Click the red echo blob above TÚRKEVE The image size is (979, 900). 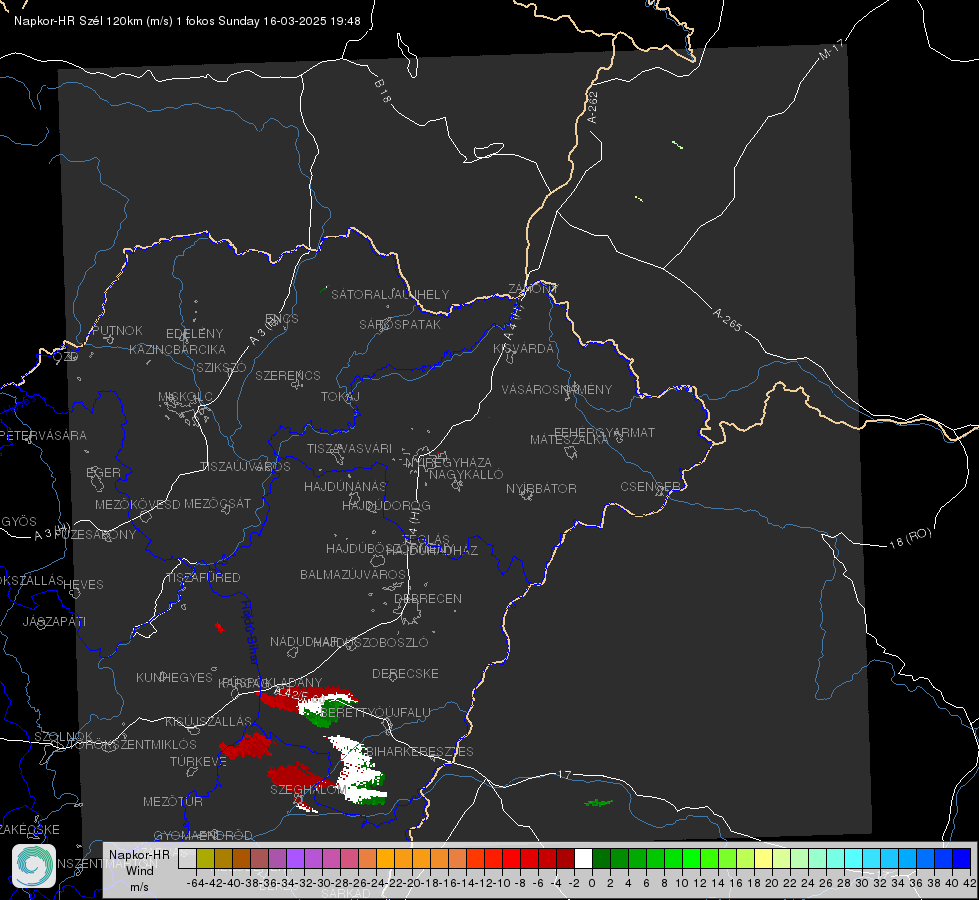coord(247,746)
